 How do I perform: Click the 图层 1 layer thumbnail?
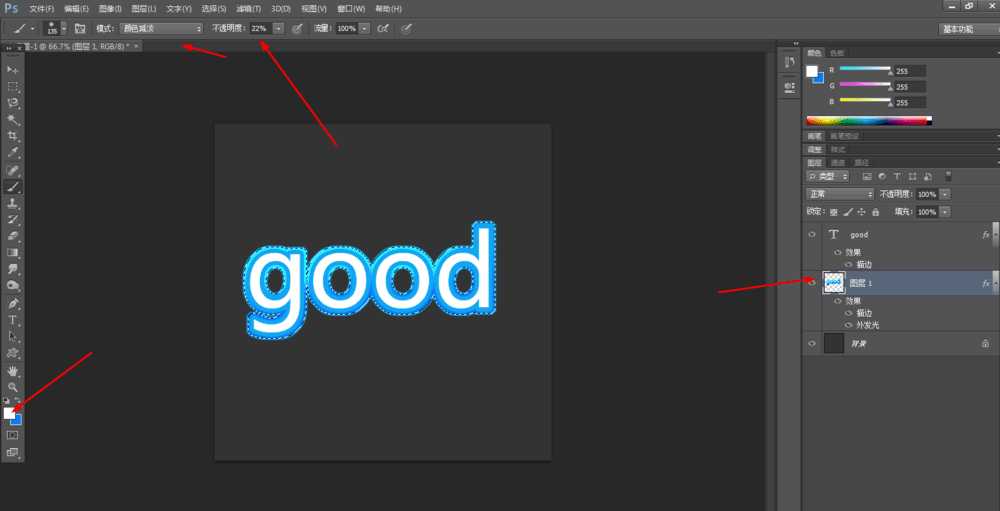click(833, 283)
